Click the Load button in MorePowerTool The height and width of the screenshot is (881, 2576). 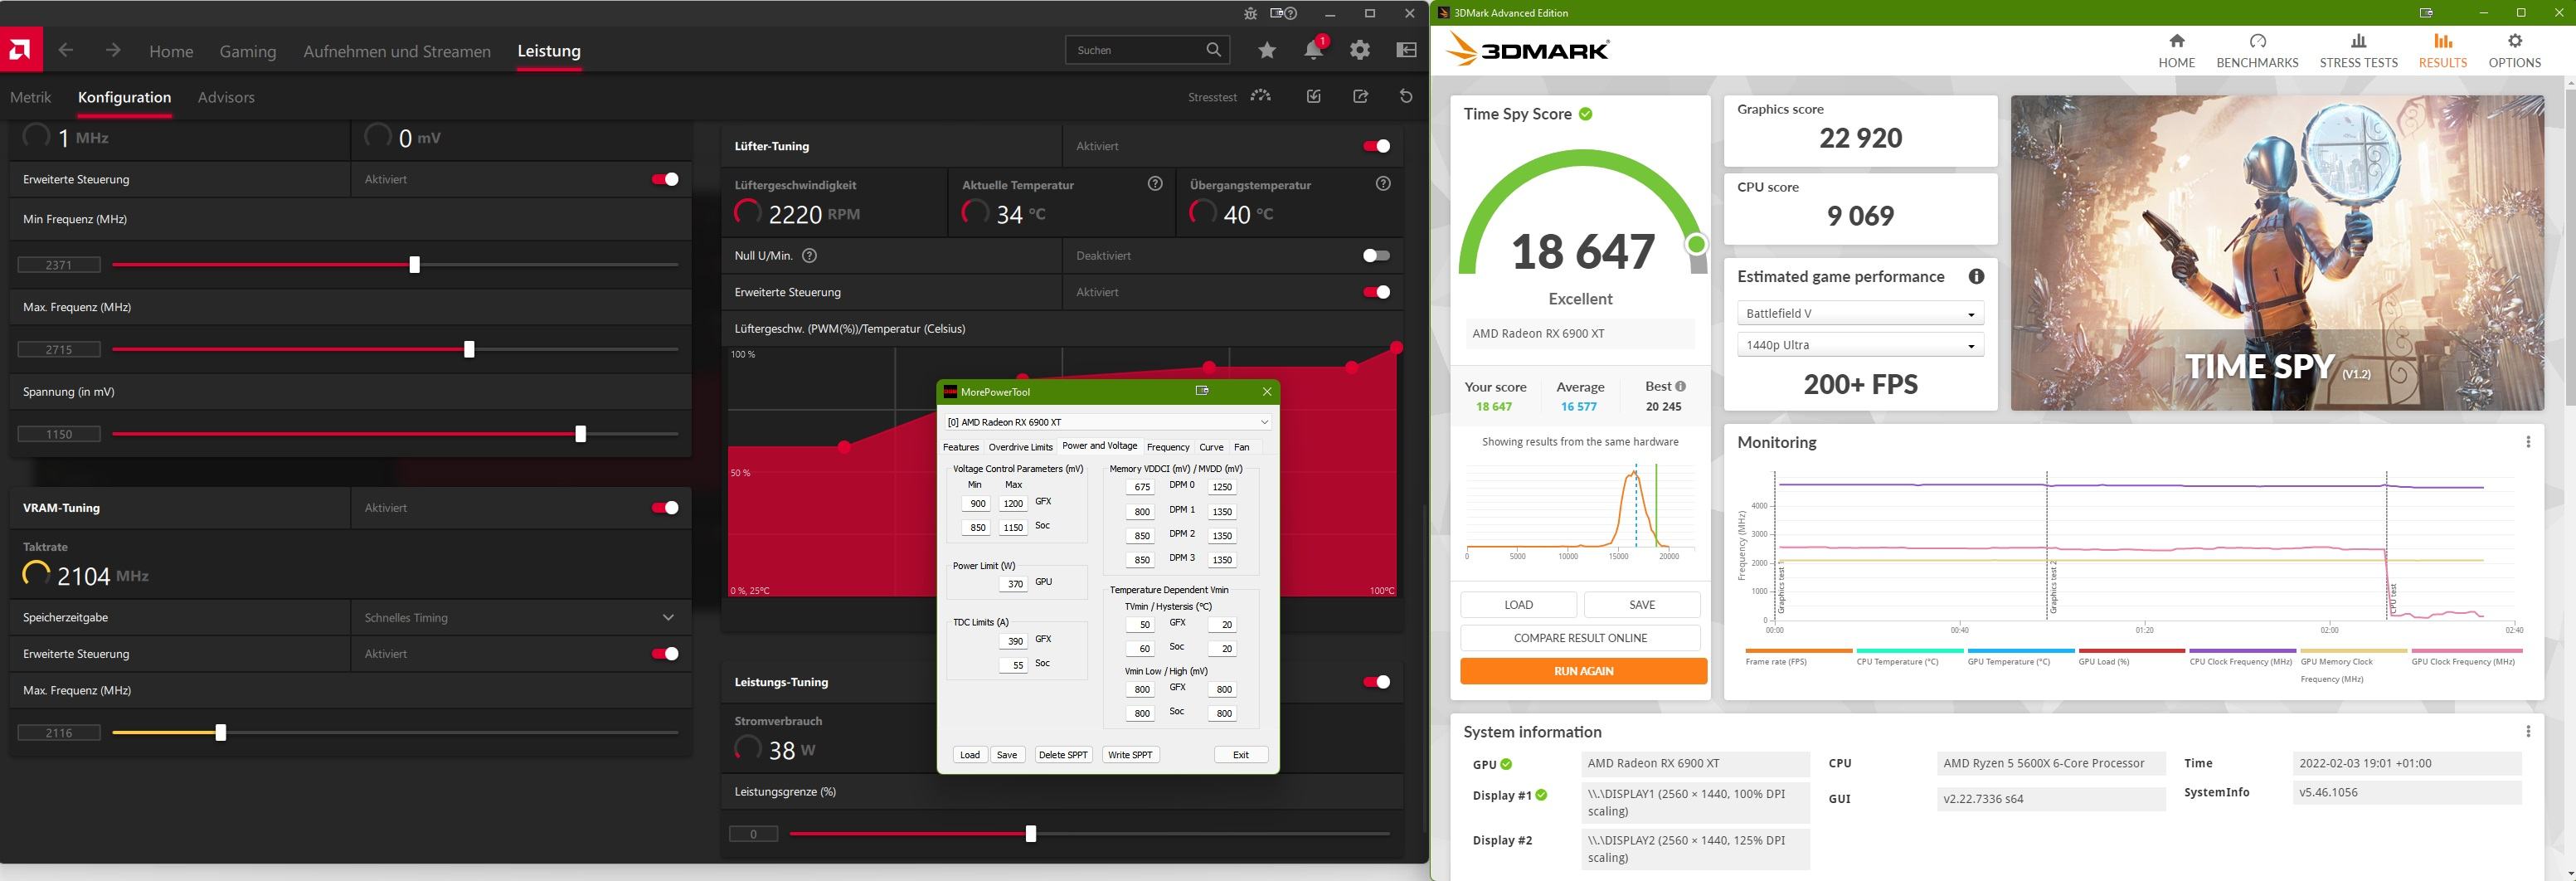[970, 755]
